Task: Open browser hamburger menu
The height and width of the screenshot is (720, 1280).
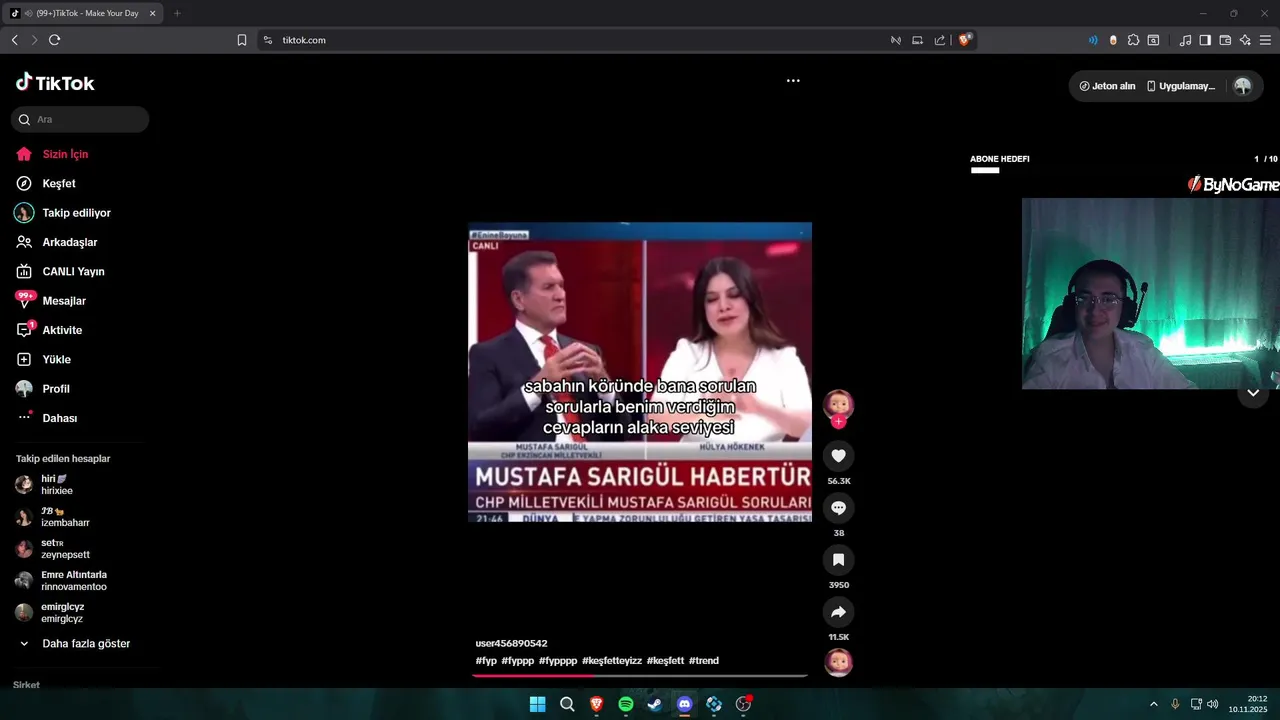Action: click(1266, 40)
